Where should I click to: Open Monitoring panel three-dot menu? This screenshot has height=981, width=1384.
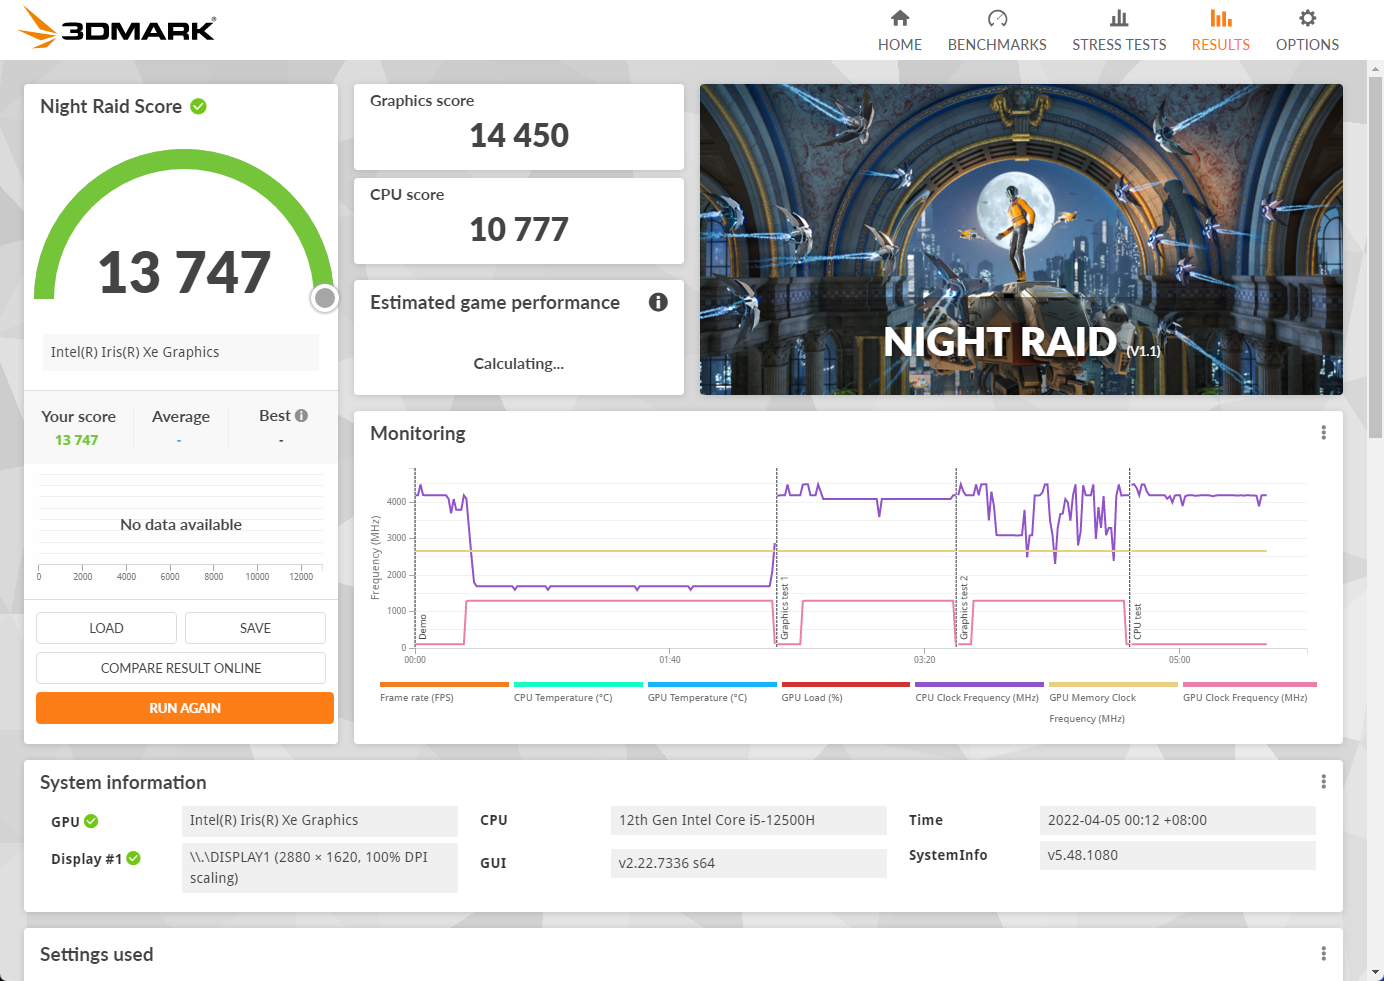click(1323, 433)
